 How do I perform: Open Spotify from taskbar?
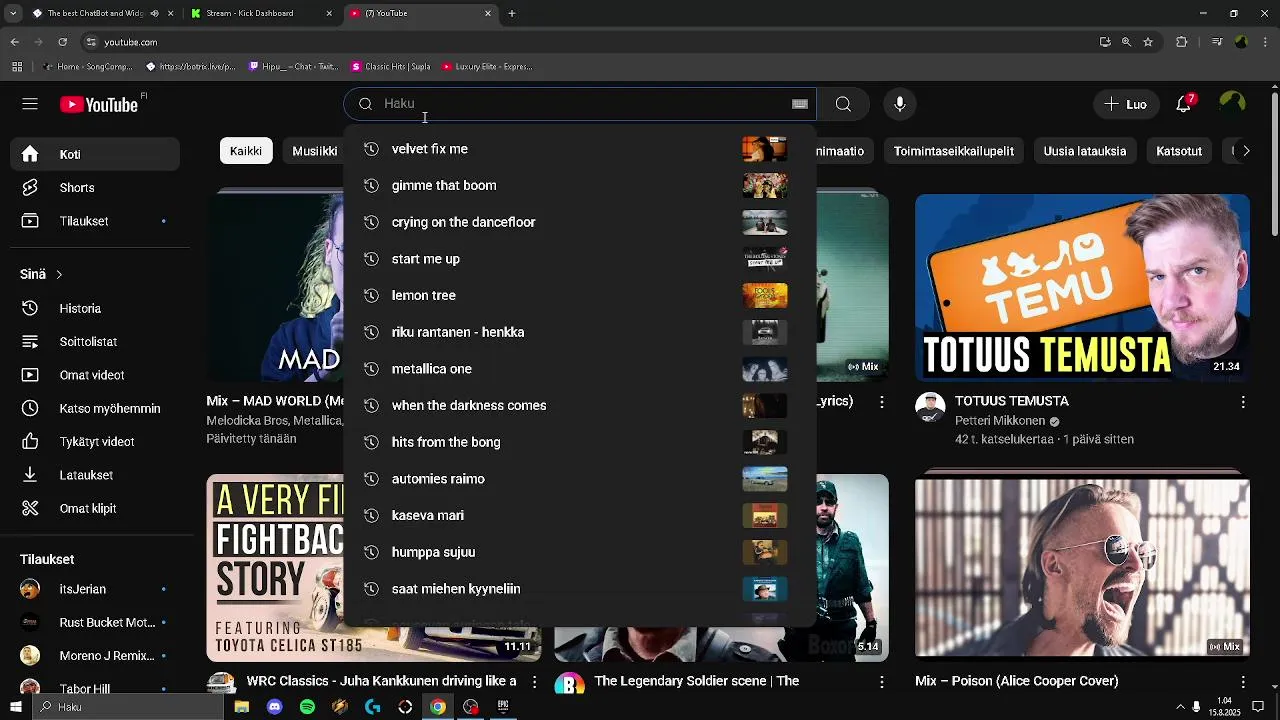(307, 707)
